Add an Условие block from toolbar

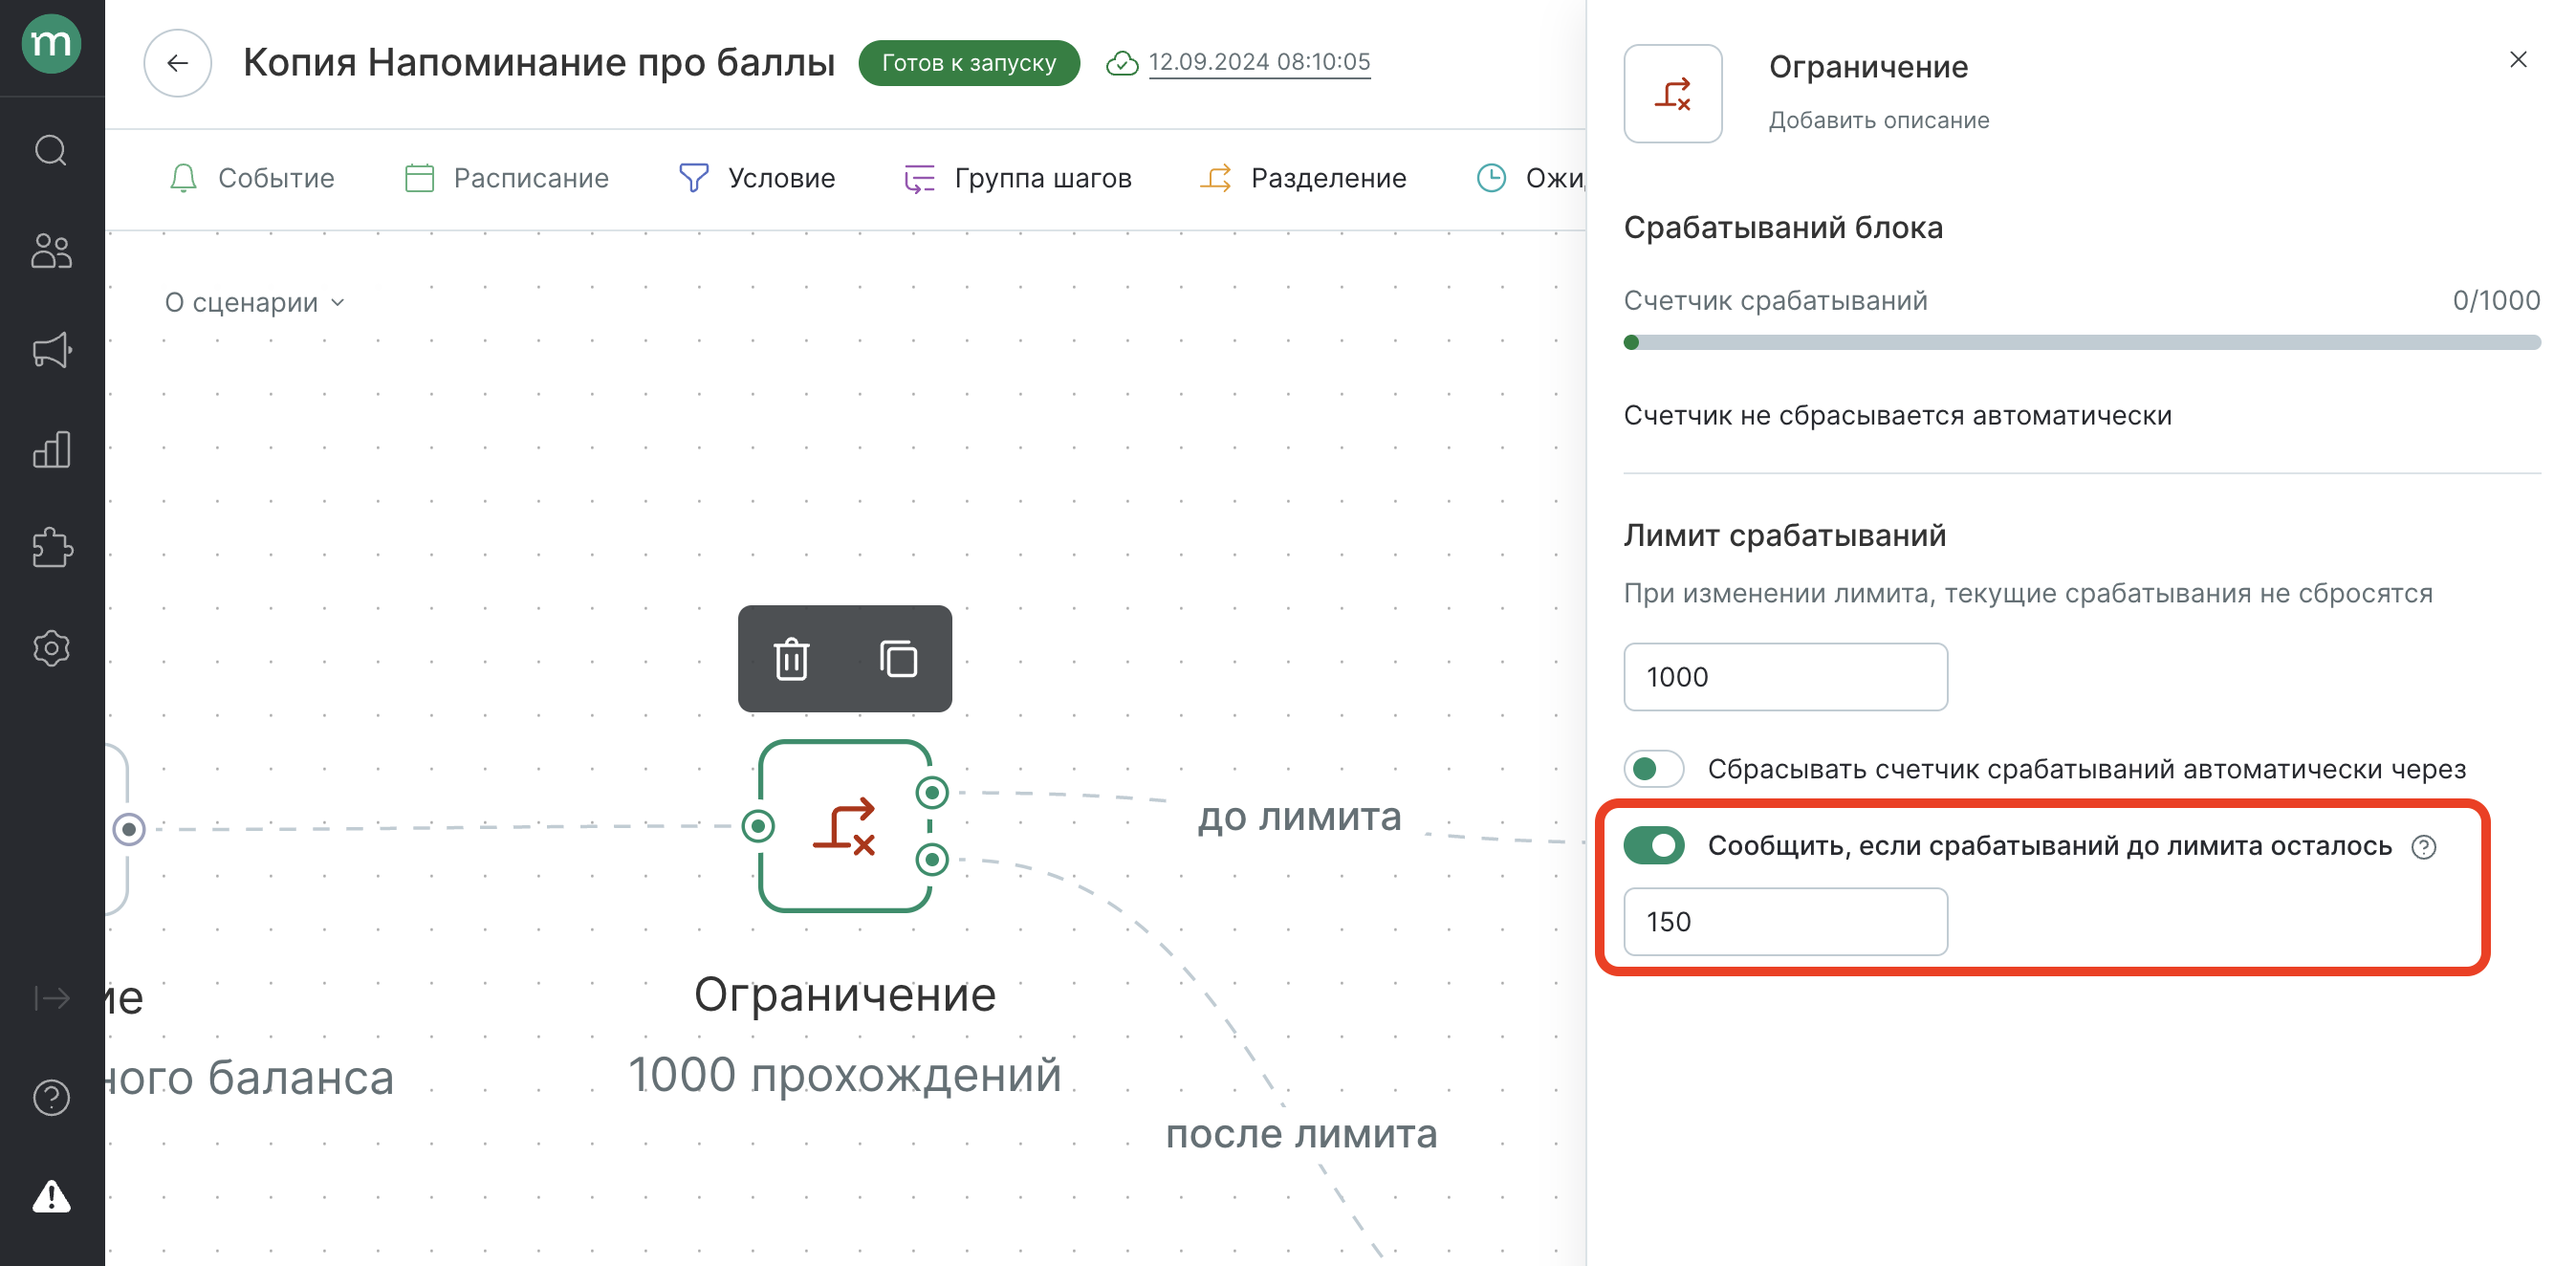(756, 178)
